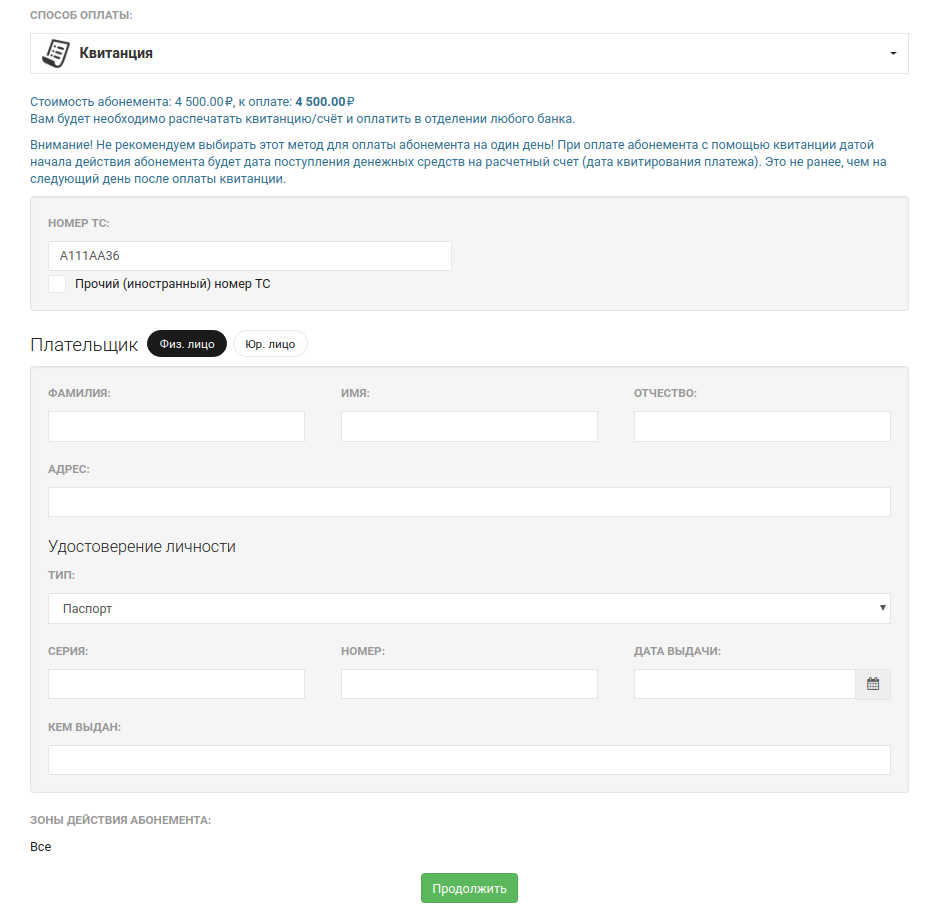Screen dimensions: 937x911
Task: Click the Кем выдан input field
Action: pos(469,760)
